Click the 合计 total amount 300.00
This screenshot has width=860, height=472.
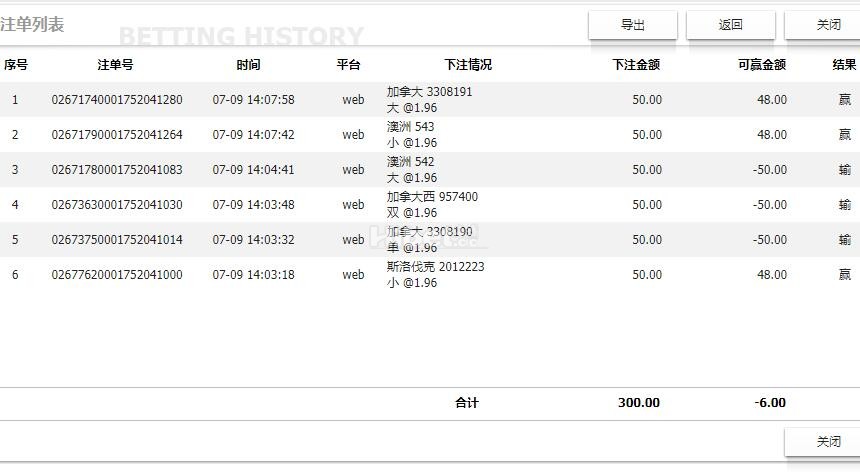(638, 403)
